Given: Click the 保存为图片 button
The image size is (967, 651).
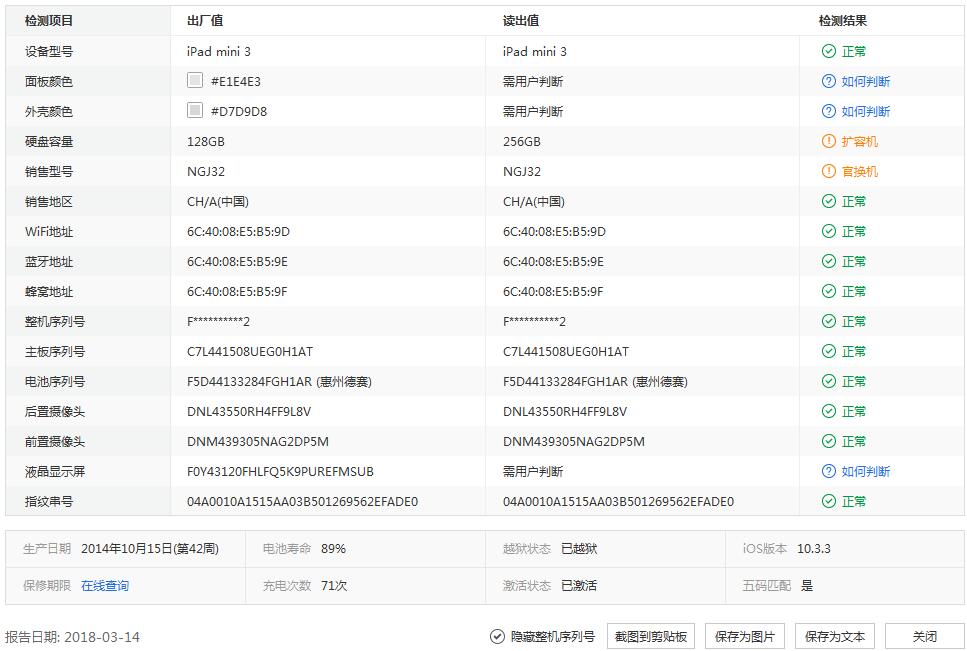Looking at the screenshot, I should point(744,634).
